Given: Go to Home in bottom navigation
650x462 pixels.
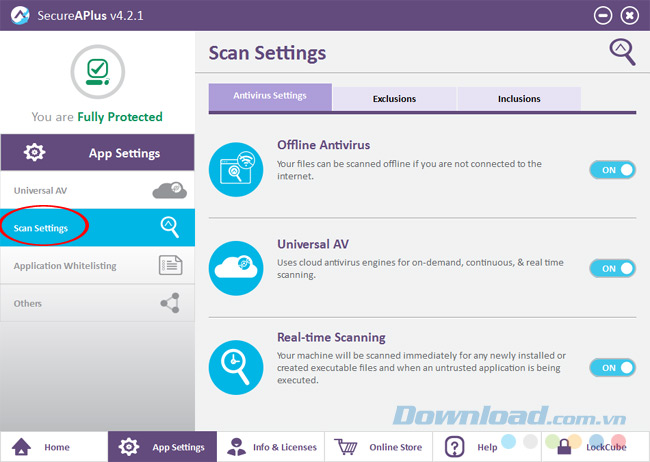Looking at the screenshot, I should pos(54,447).
